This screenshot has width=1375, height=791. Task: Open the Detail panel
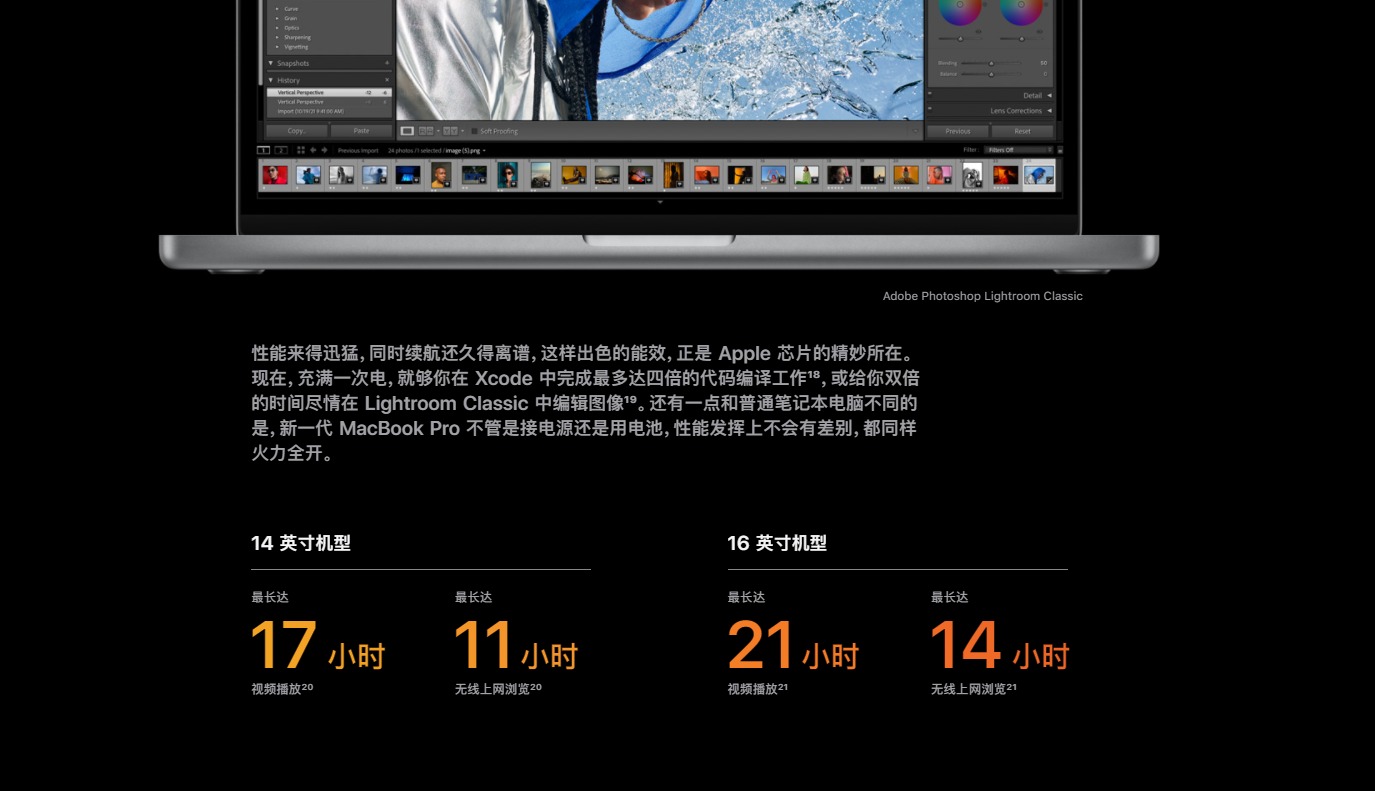(1033, 95)
